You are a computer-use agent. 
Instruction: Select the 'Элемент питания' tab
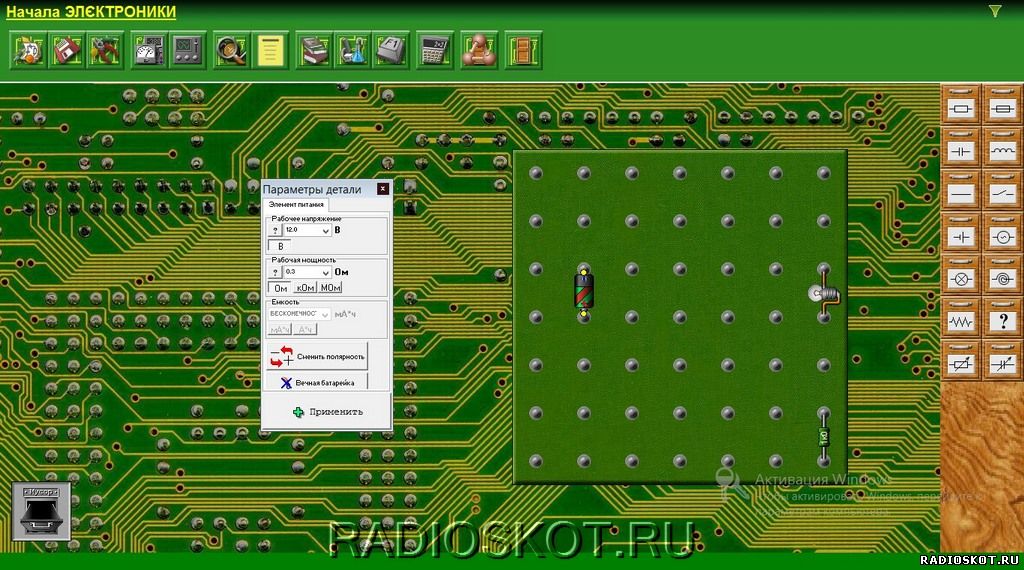coord(296,204)
